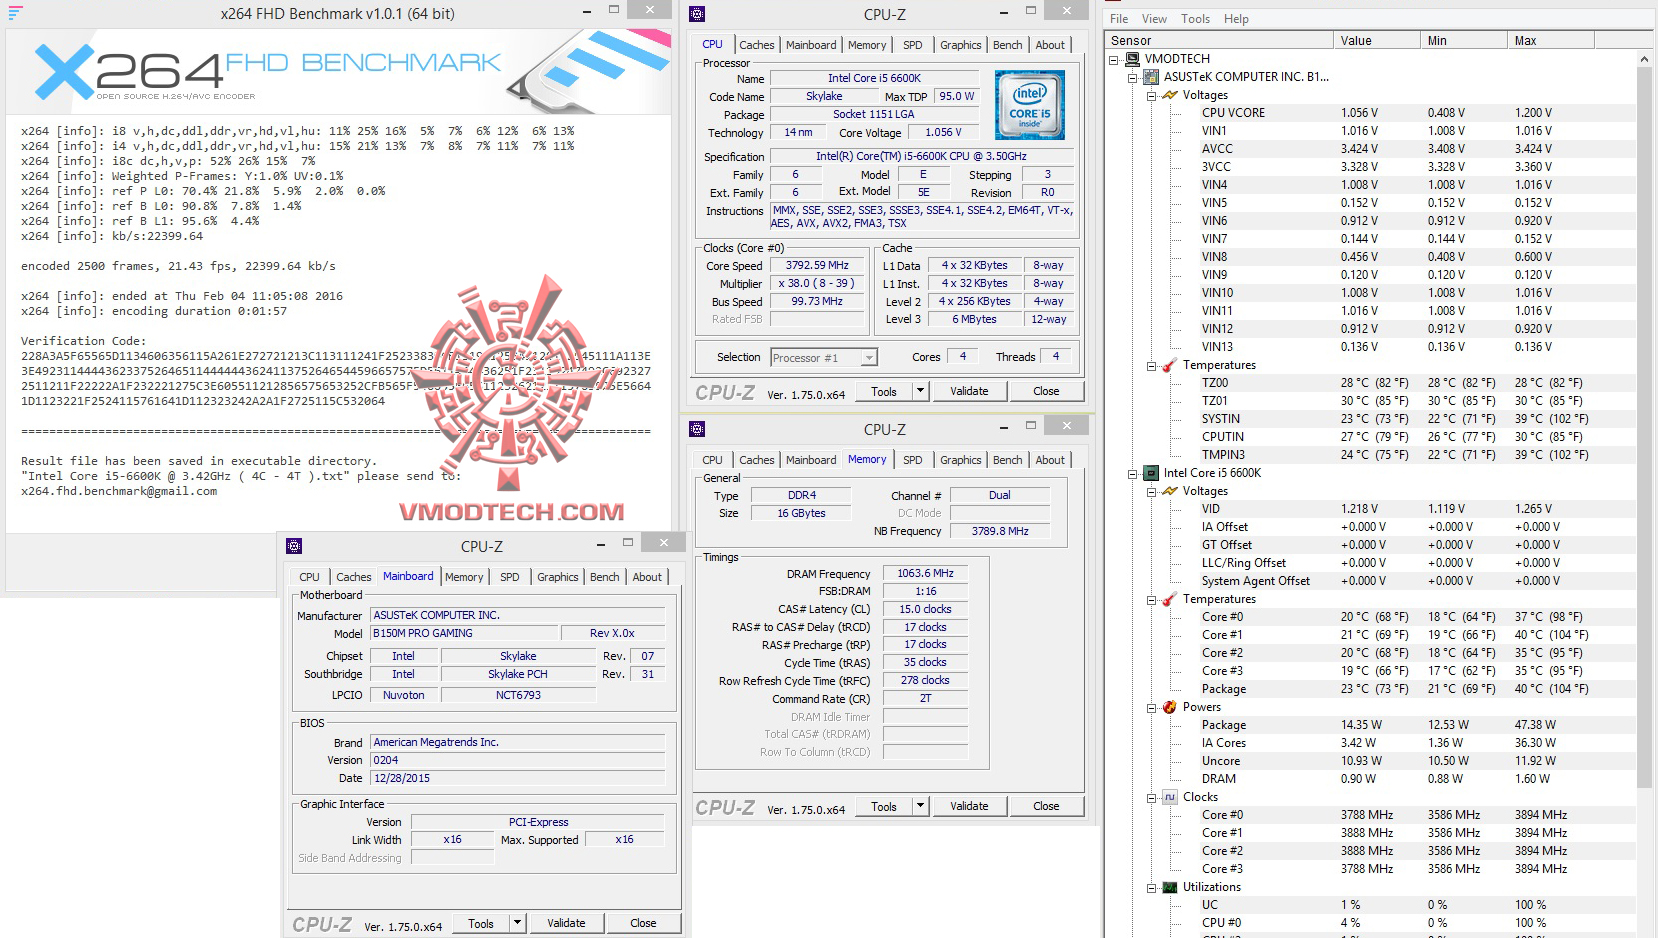Screen dimensions: 1658x938
Task: Collapse the Powers group
Action: [x=1151, y=708]
